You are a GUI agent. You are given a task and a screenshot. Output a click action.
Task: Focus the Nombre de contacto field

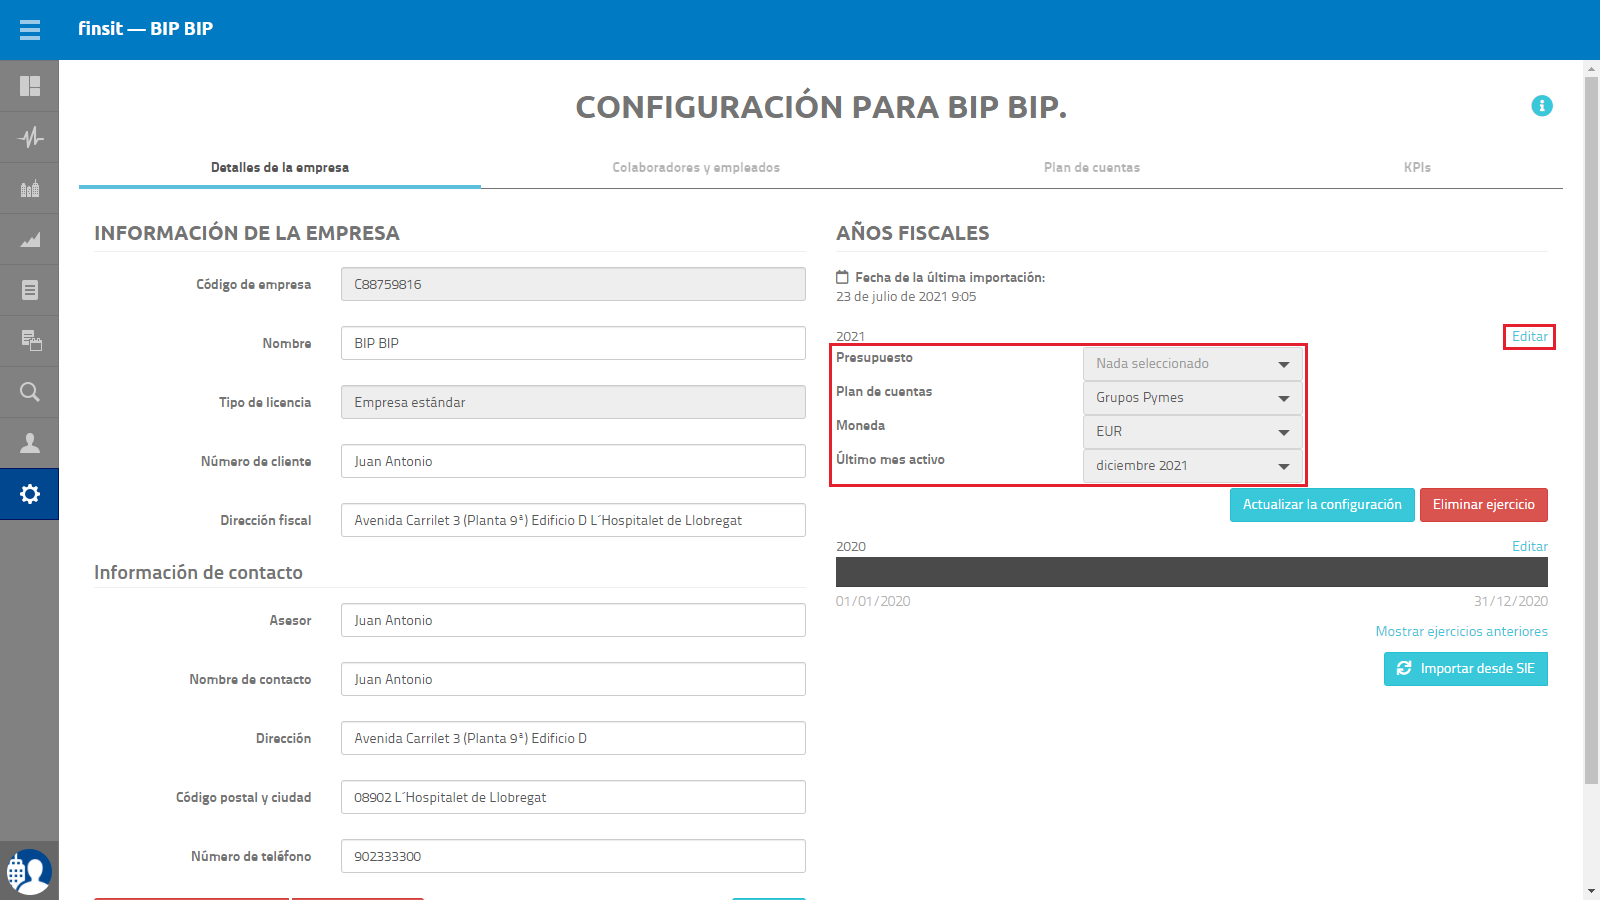(x=573, y=679)
